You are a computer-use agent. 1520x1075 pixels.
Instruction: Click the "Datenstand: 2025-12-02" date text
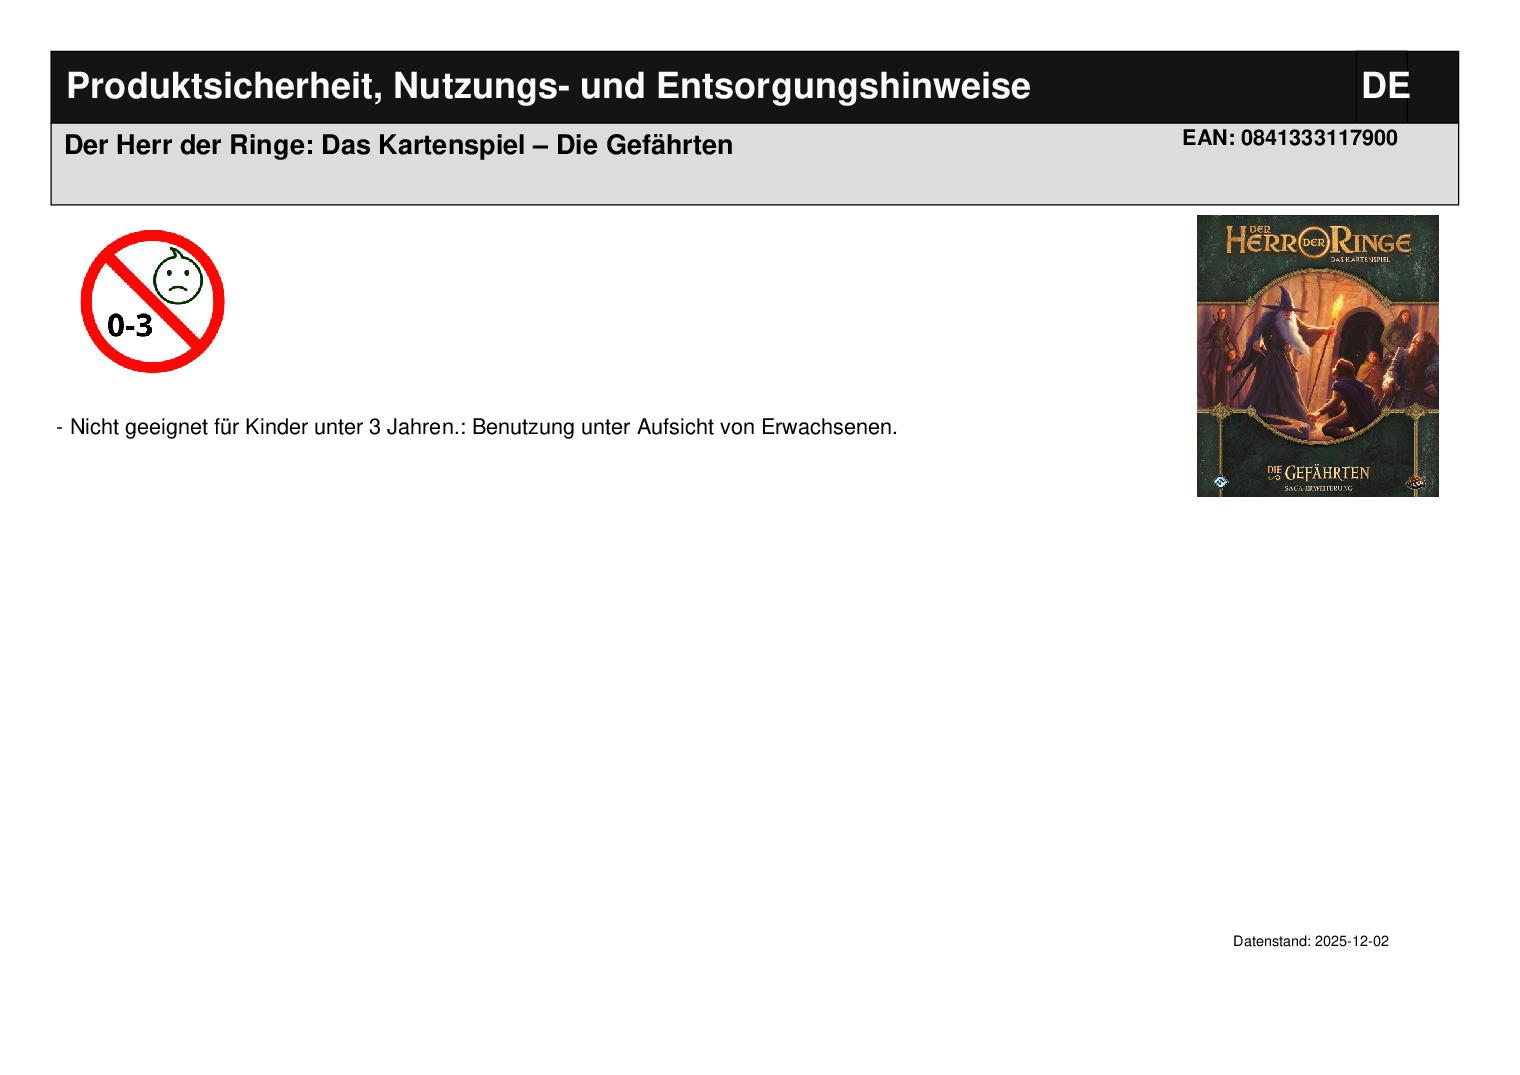pos(1310,942)
